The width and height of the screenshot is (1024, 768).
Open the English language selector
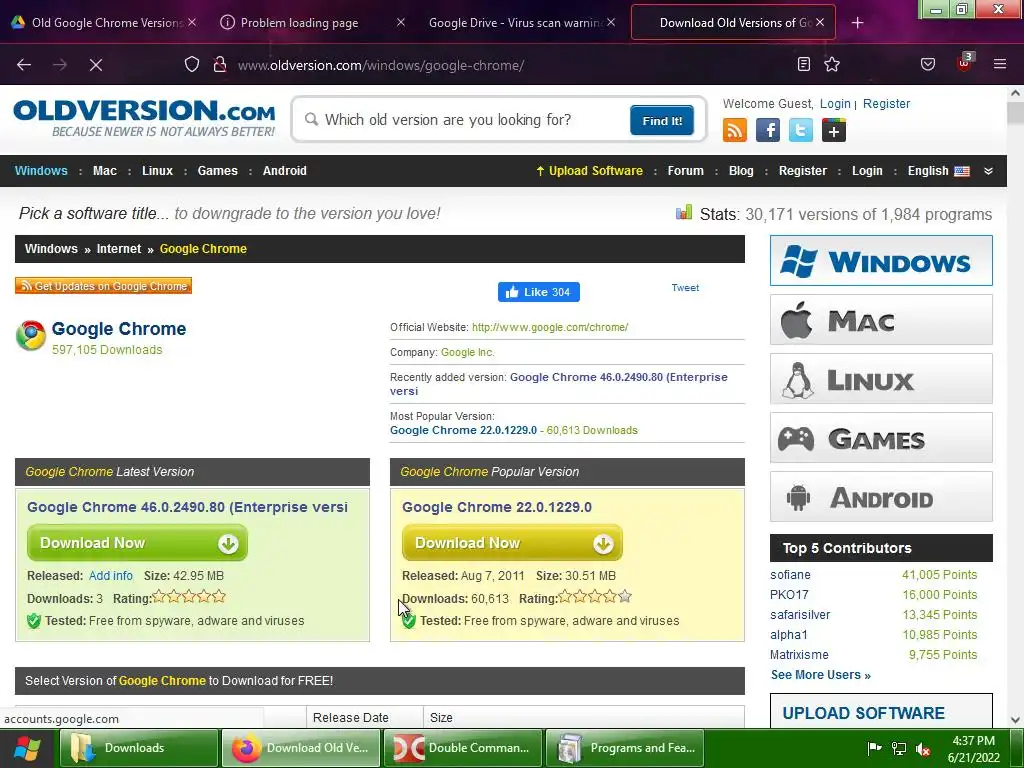[x=938, y=171]
